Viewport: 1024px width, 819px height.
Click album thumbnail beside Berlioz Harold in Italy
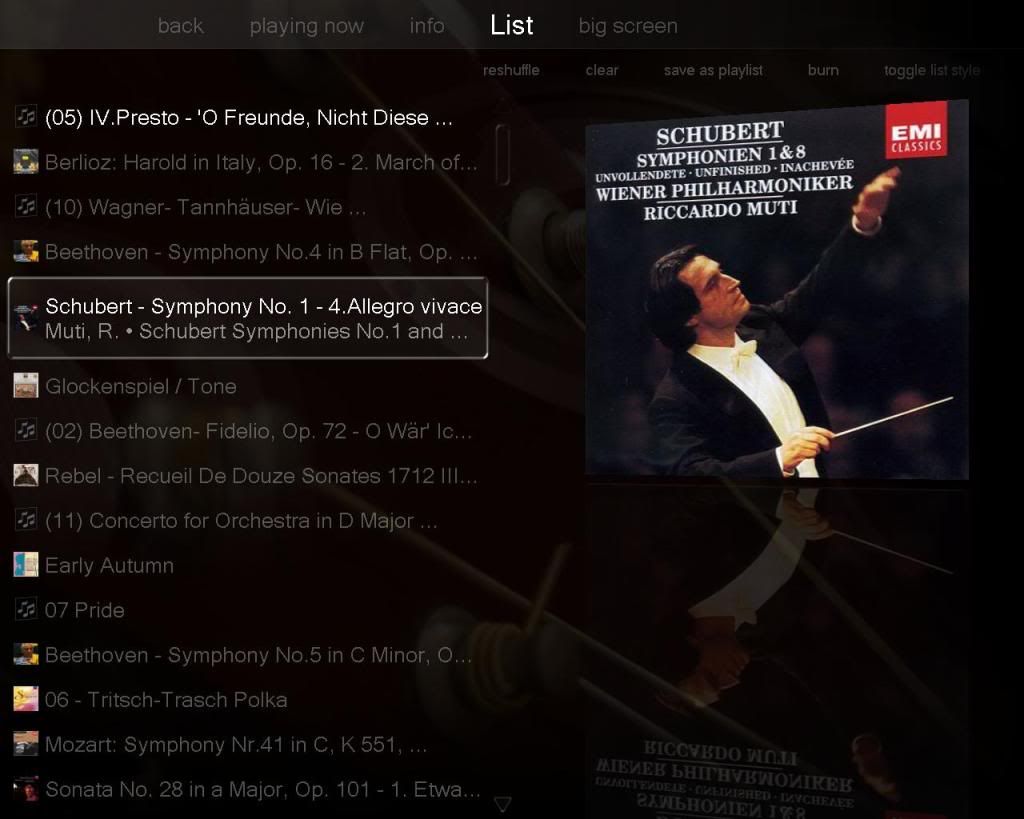(25, 161)
